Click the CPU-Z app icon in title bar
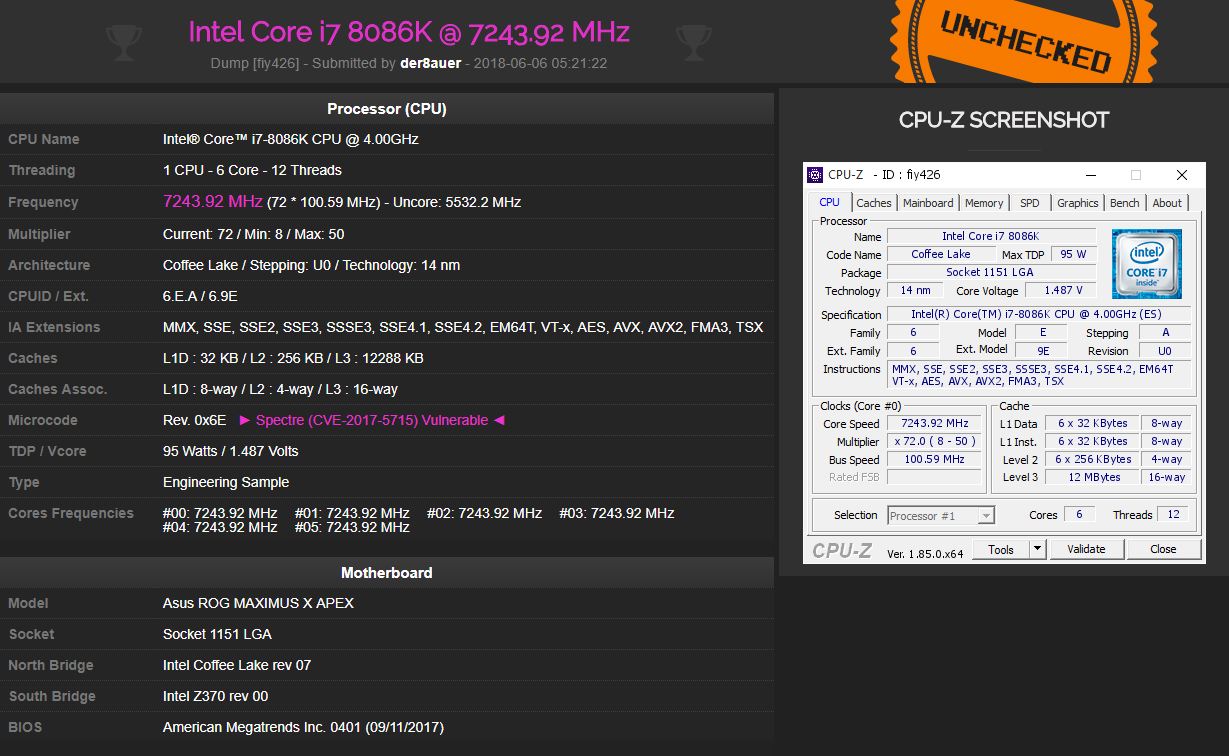The image size is (1229, 756). coord(816,175)
